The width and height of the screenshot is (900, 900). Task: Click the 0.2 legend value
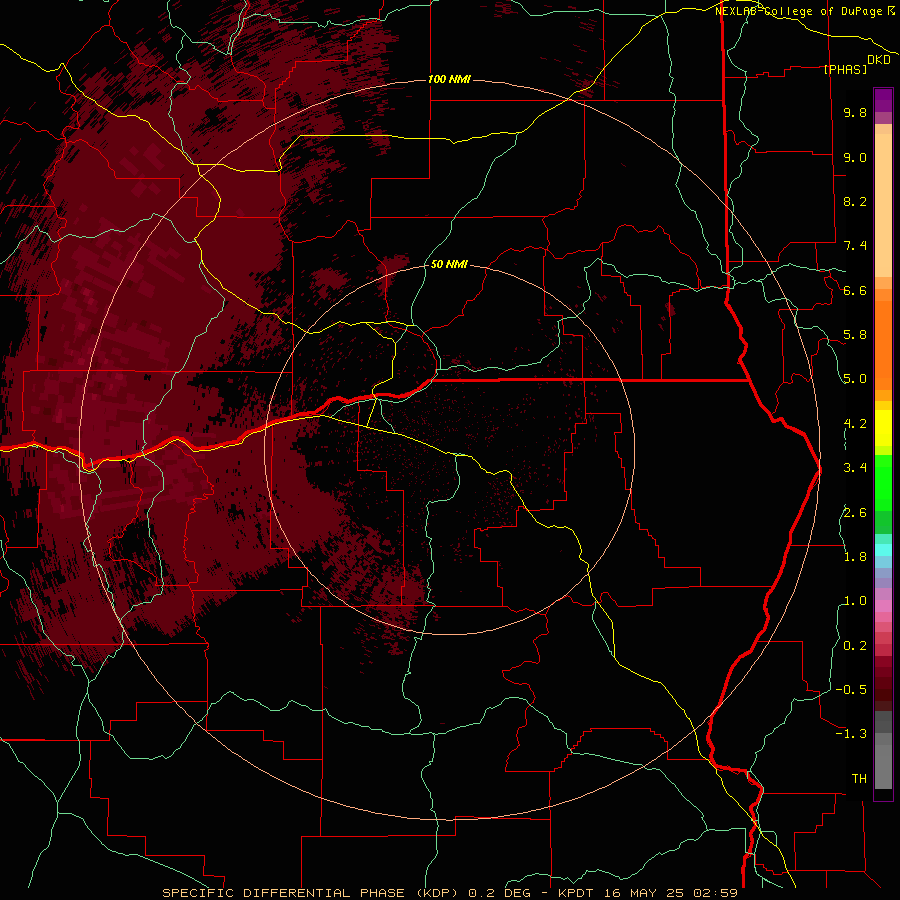tap(855, 646)
